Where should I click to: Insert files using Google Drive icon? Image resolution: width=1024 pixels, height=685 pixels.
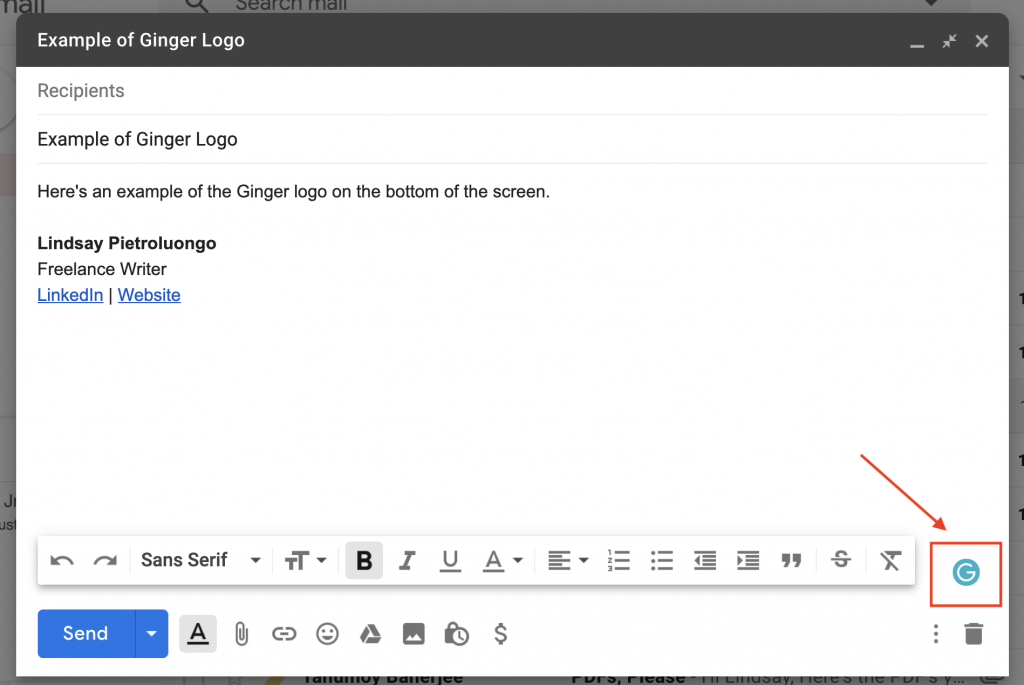[370, 633]
